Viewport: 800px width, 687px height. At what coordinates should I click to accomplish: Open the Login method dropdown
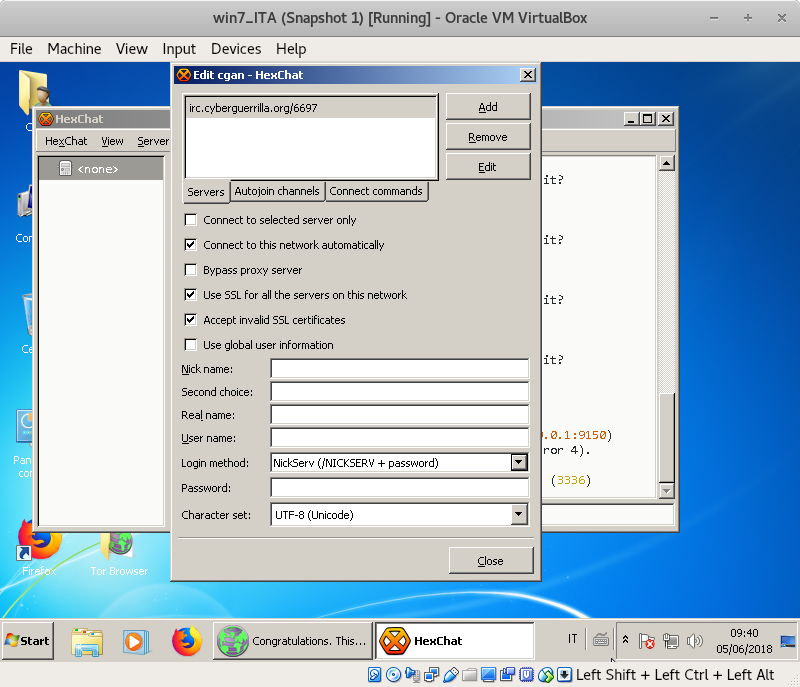(519, 463)
